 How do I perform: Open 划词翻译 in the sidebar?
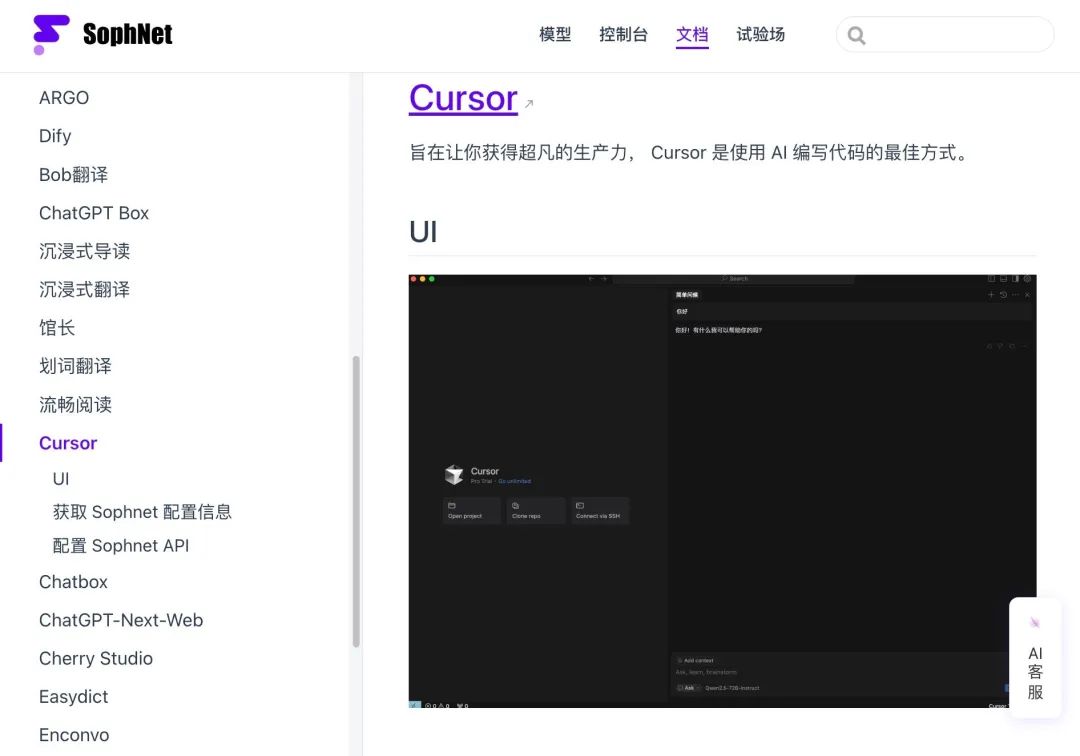click(x=75, y=366)
